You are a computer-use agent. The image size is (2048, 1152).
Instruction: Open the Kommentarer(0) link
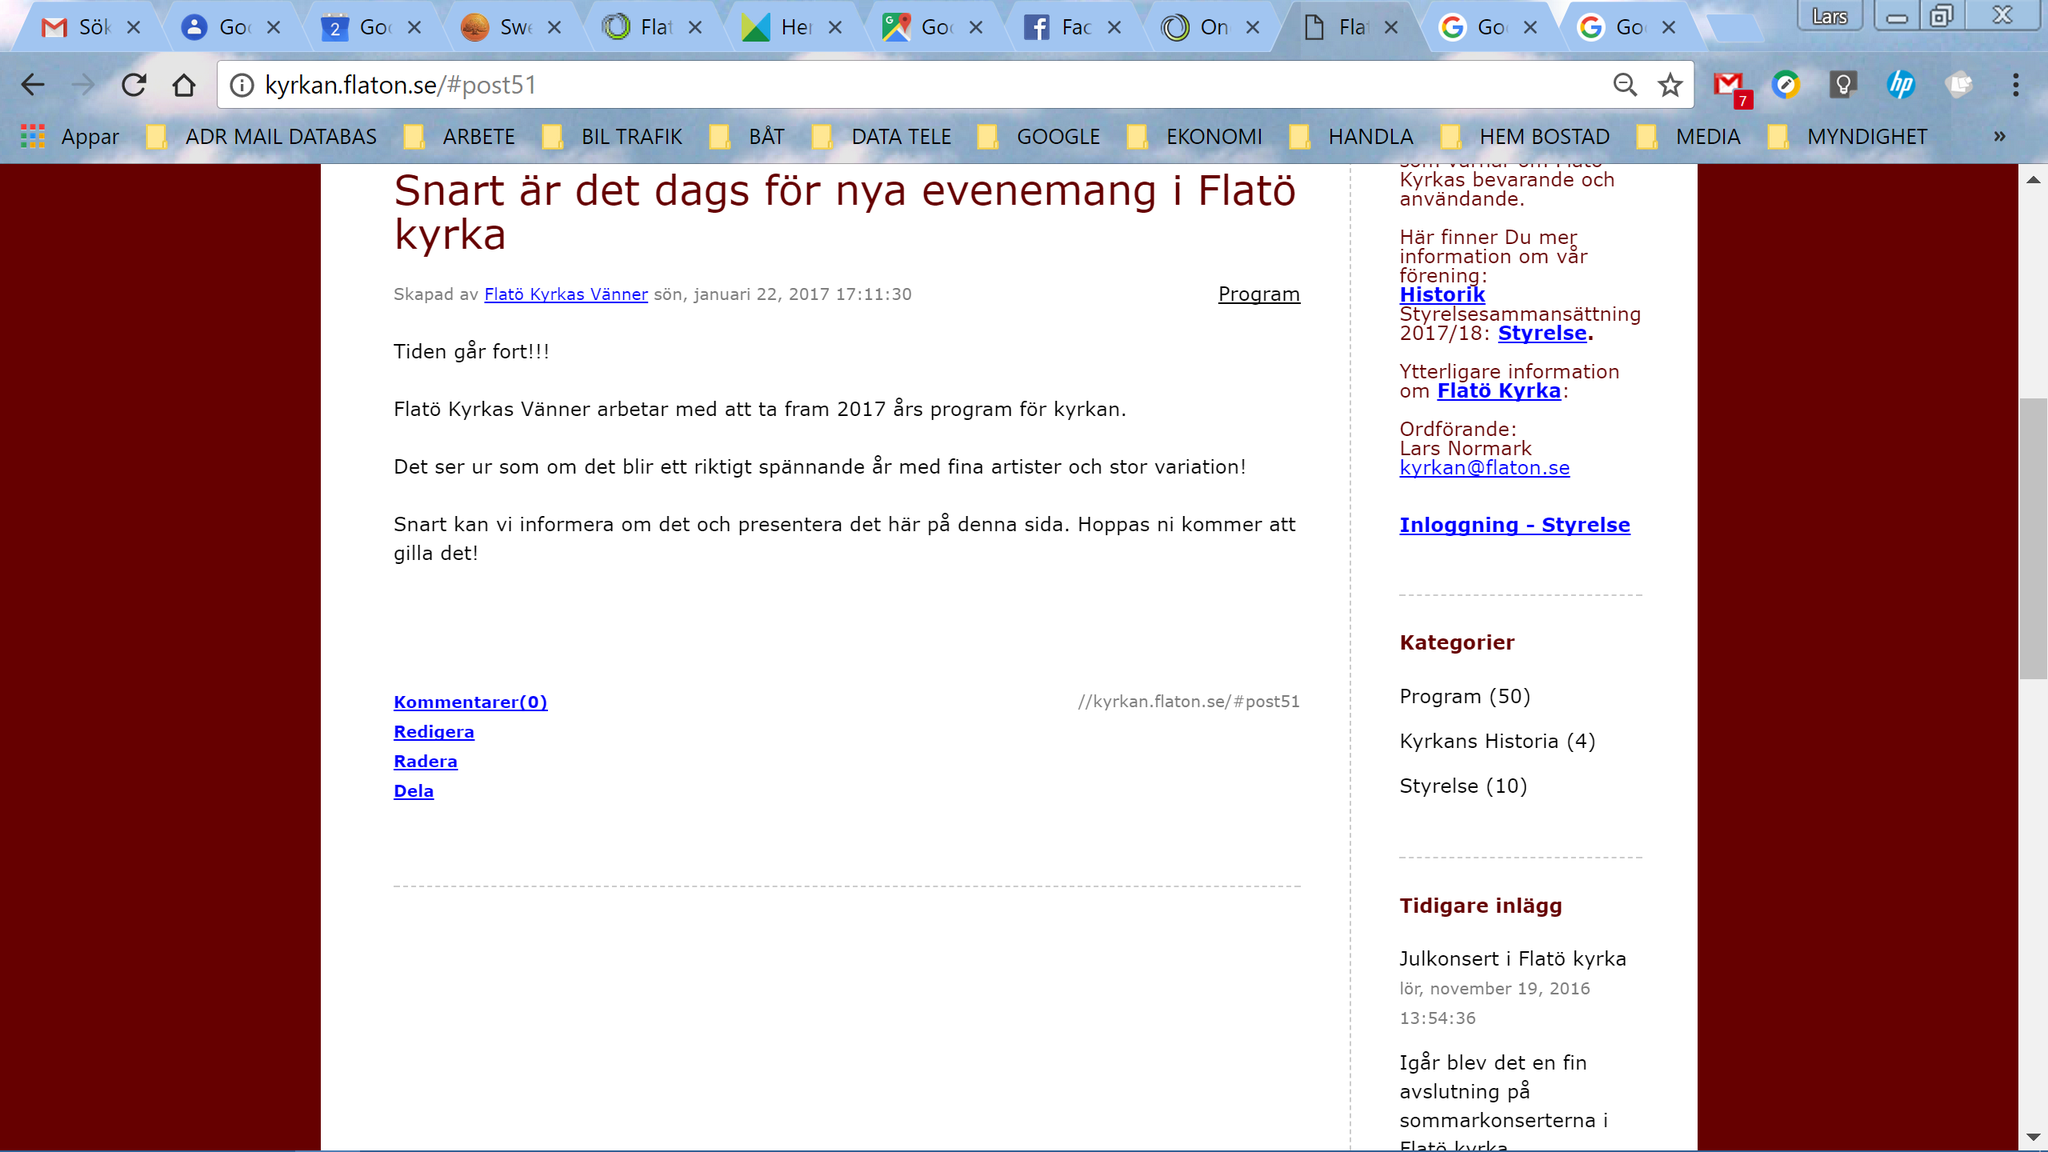click(x=470, y=702)
